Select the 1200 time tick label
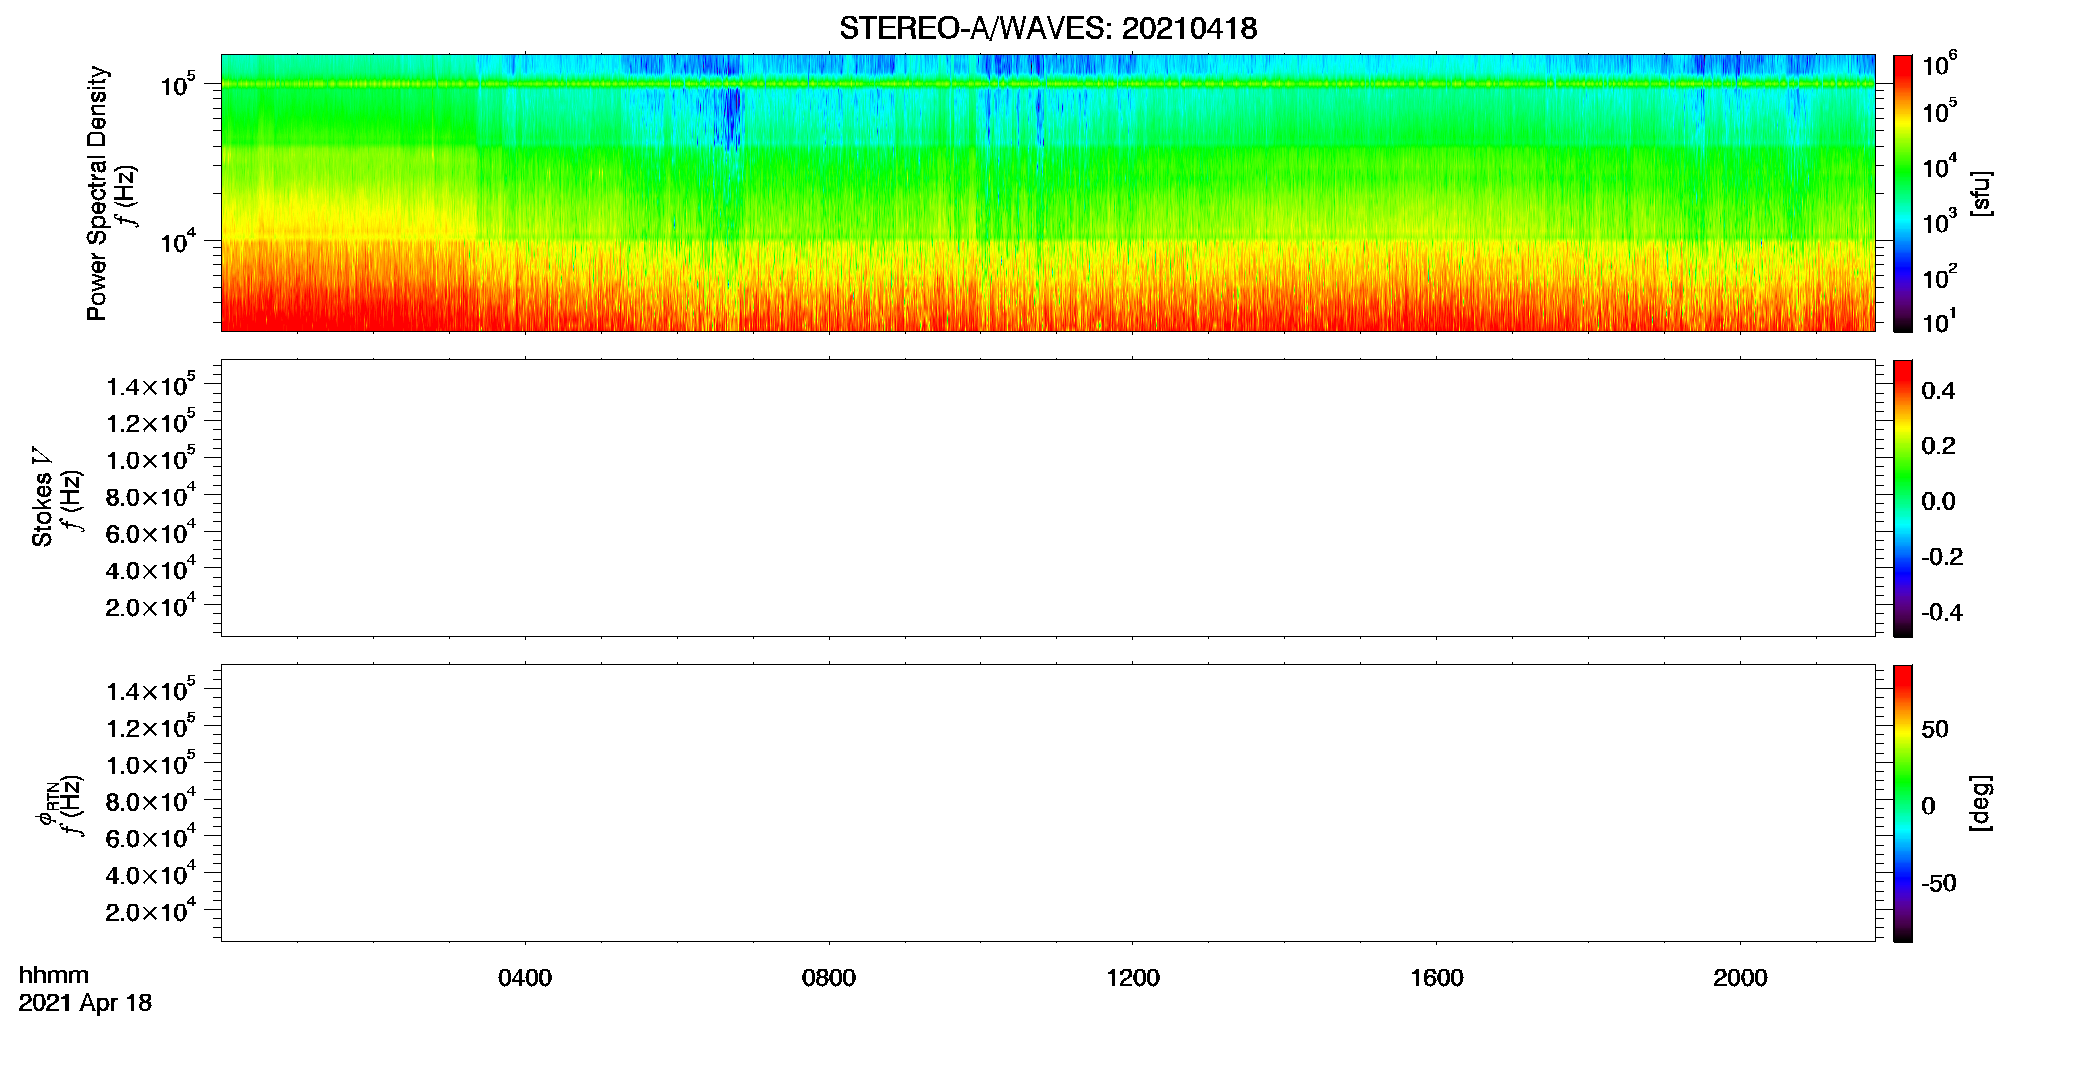This screenshot has width=2096, height=1080. coord(1133,978)
